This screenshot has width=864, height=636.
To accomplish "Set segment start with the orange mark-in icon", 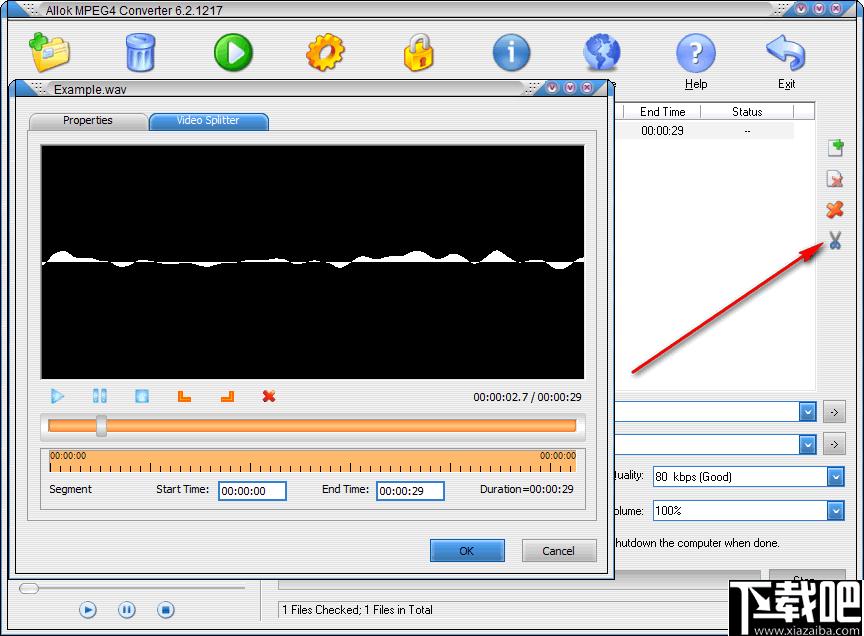I will coord(184,396).
